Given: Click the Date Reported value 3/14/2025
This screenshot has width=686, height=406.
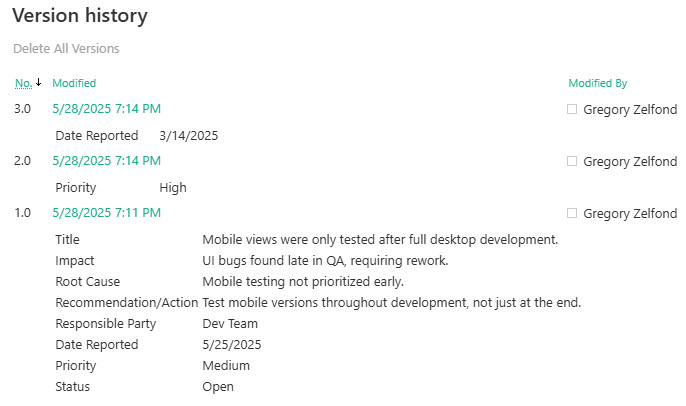Looking at the screenshot, I should click(x=189, y=136).
